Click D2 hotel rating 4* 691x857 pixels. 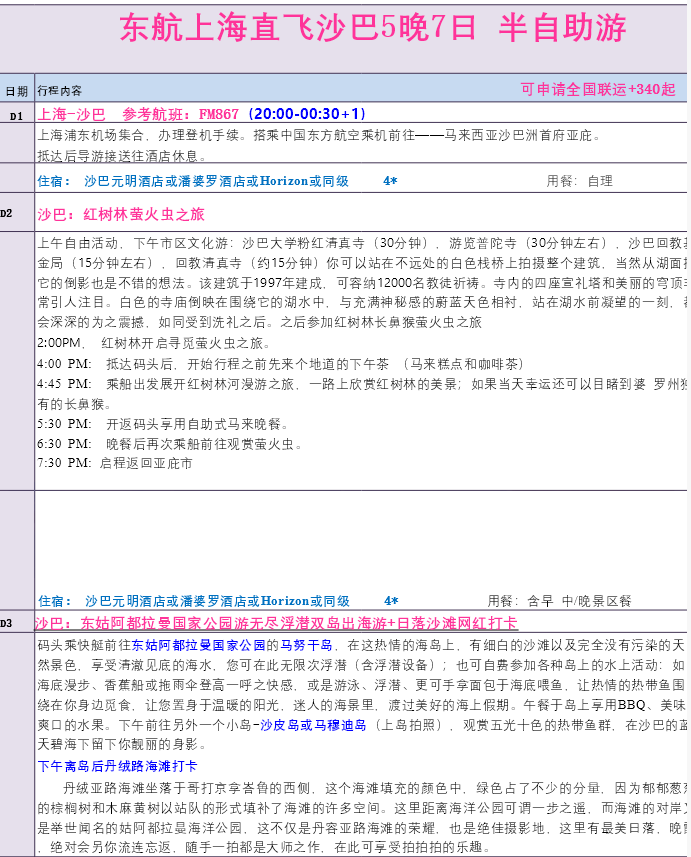click(x=391, y=601)
